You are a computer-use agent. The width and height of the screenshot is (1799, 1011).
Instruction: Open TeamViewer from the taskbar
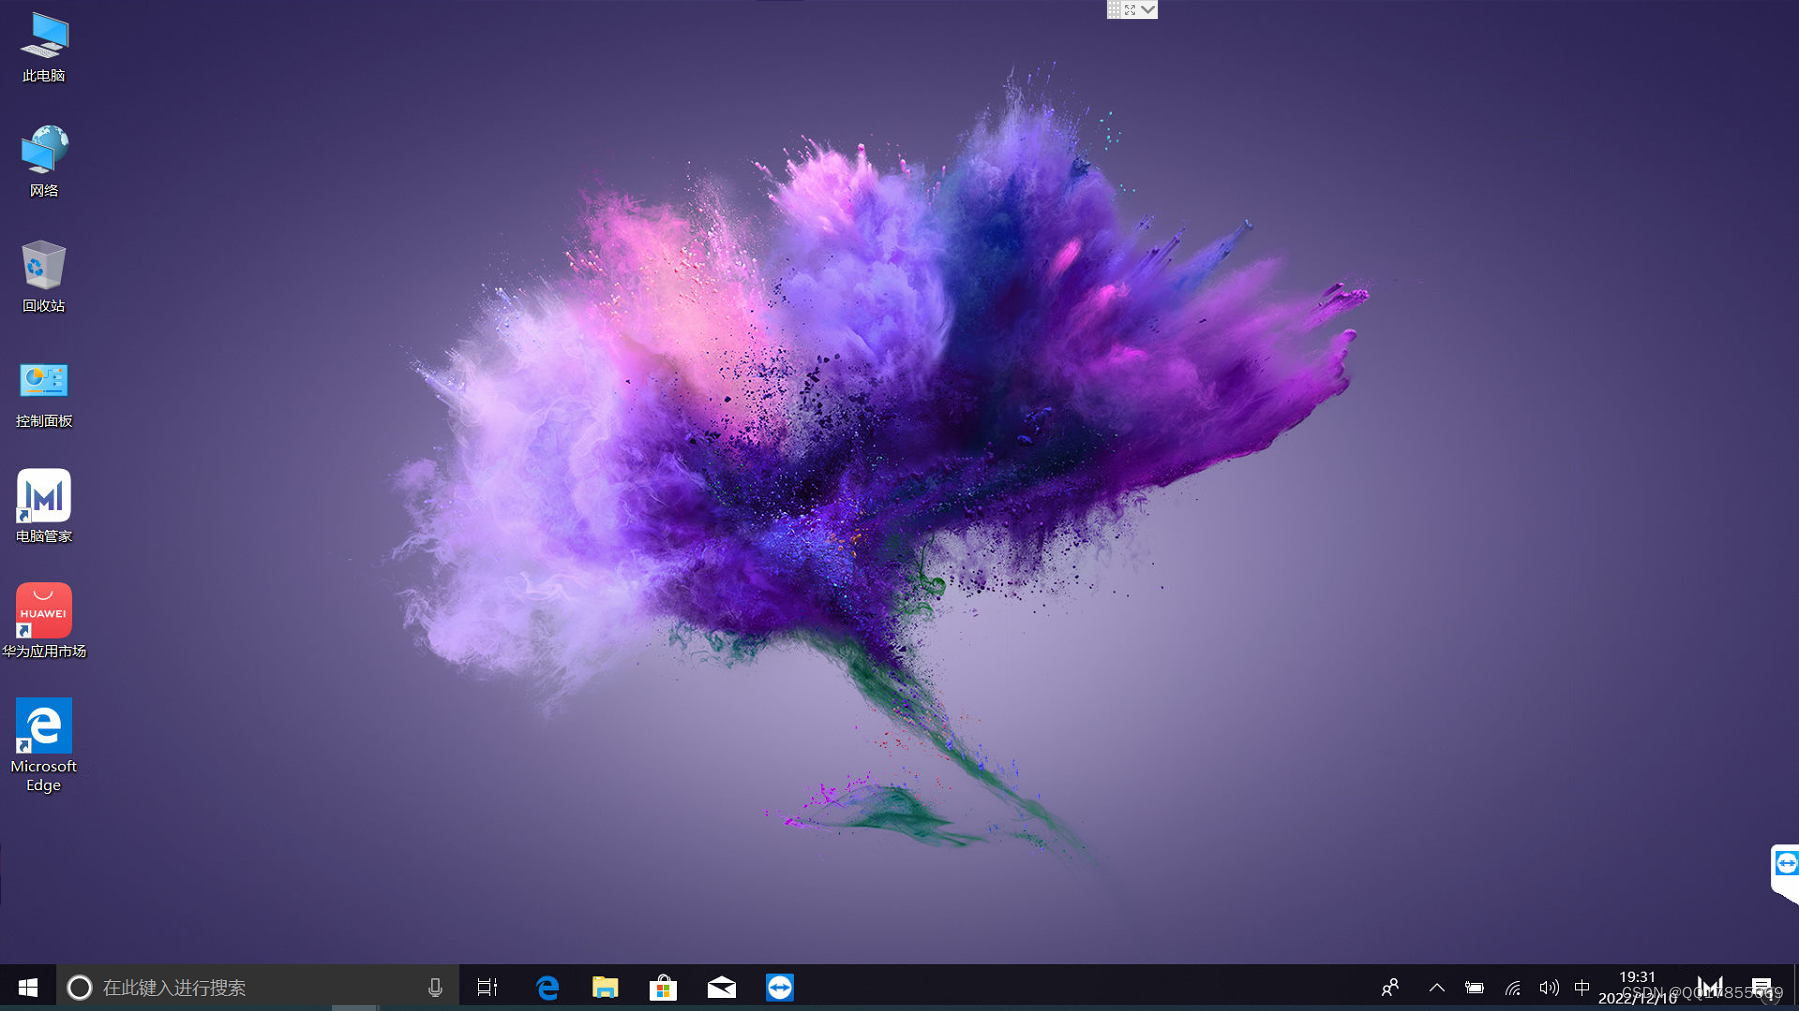click(779, 987)
